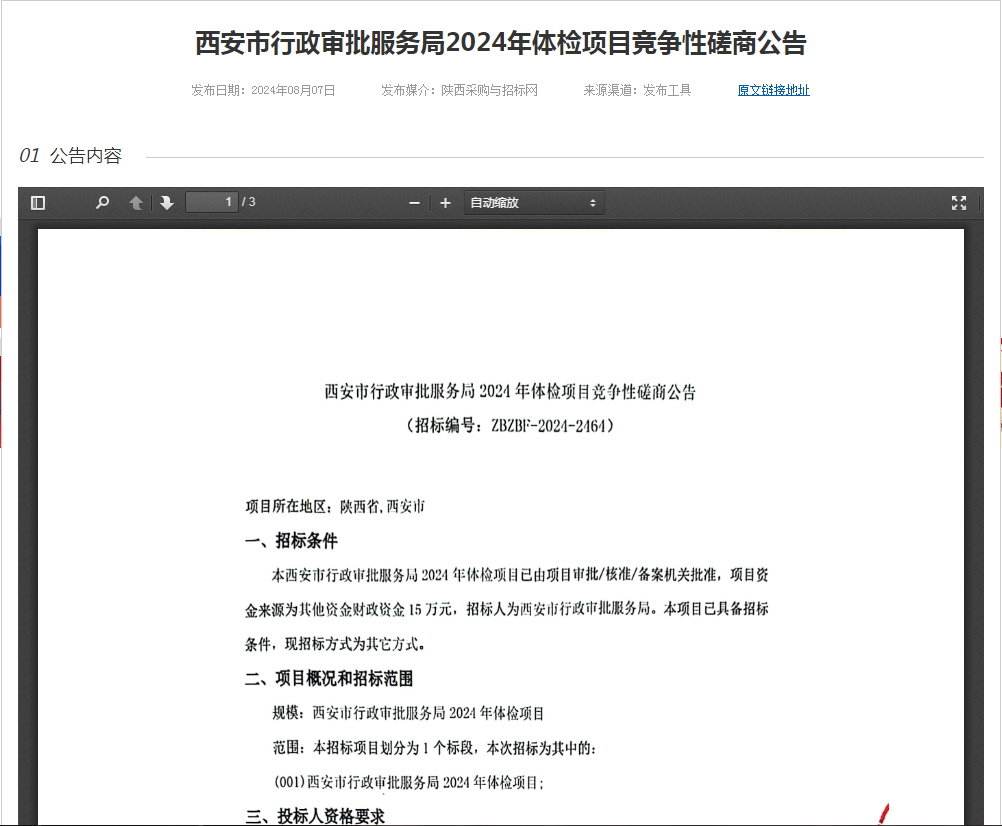Open the 自动缩放 zoom dropdown
The height and width of the screenshot is (826, 1002).
[534, 203]
